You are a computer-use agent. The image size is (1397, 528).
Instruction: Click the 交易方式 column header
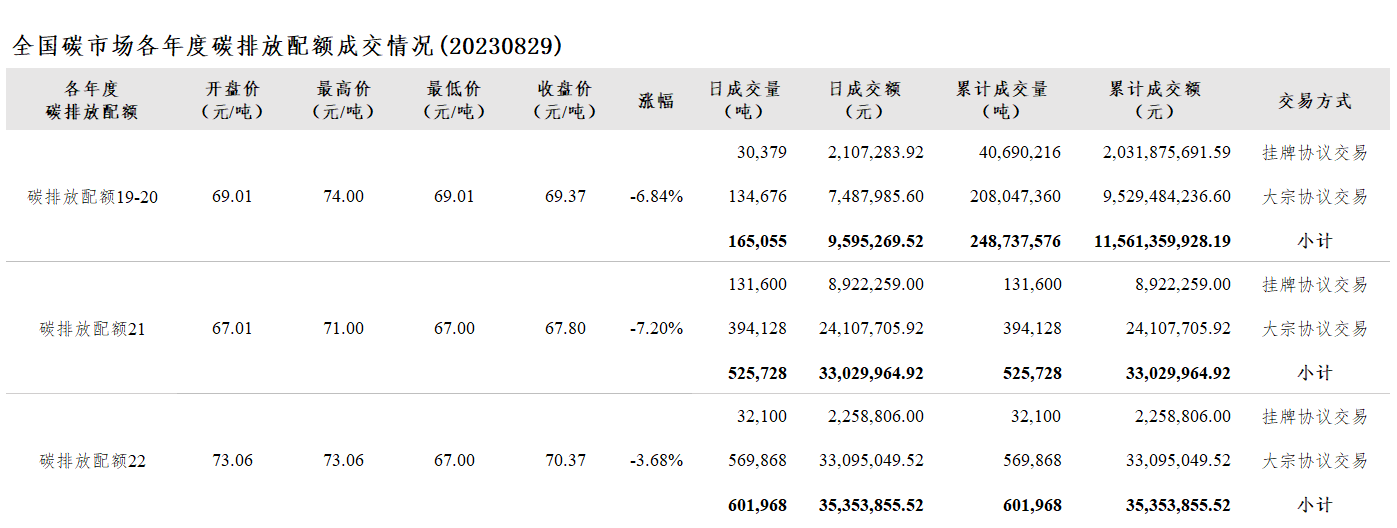[x=1315, y=100]
